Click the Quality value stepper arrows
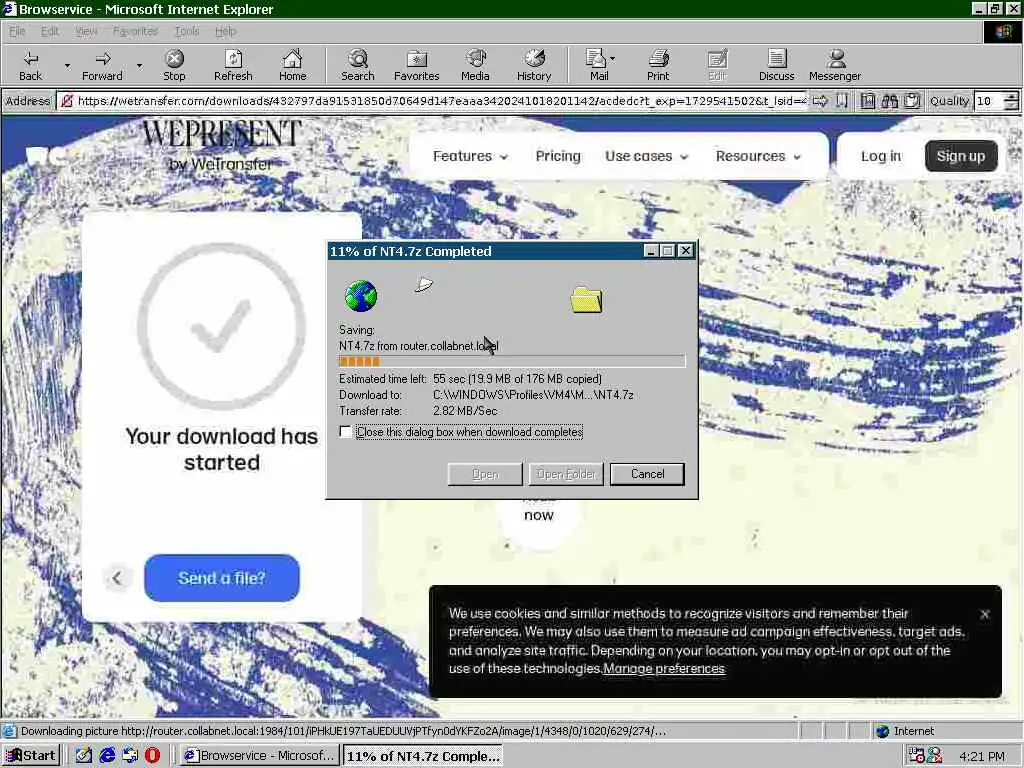The width and height of the screenshot is (1024, 768). coord(1011,101)
